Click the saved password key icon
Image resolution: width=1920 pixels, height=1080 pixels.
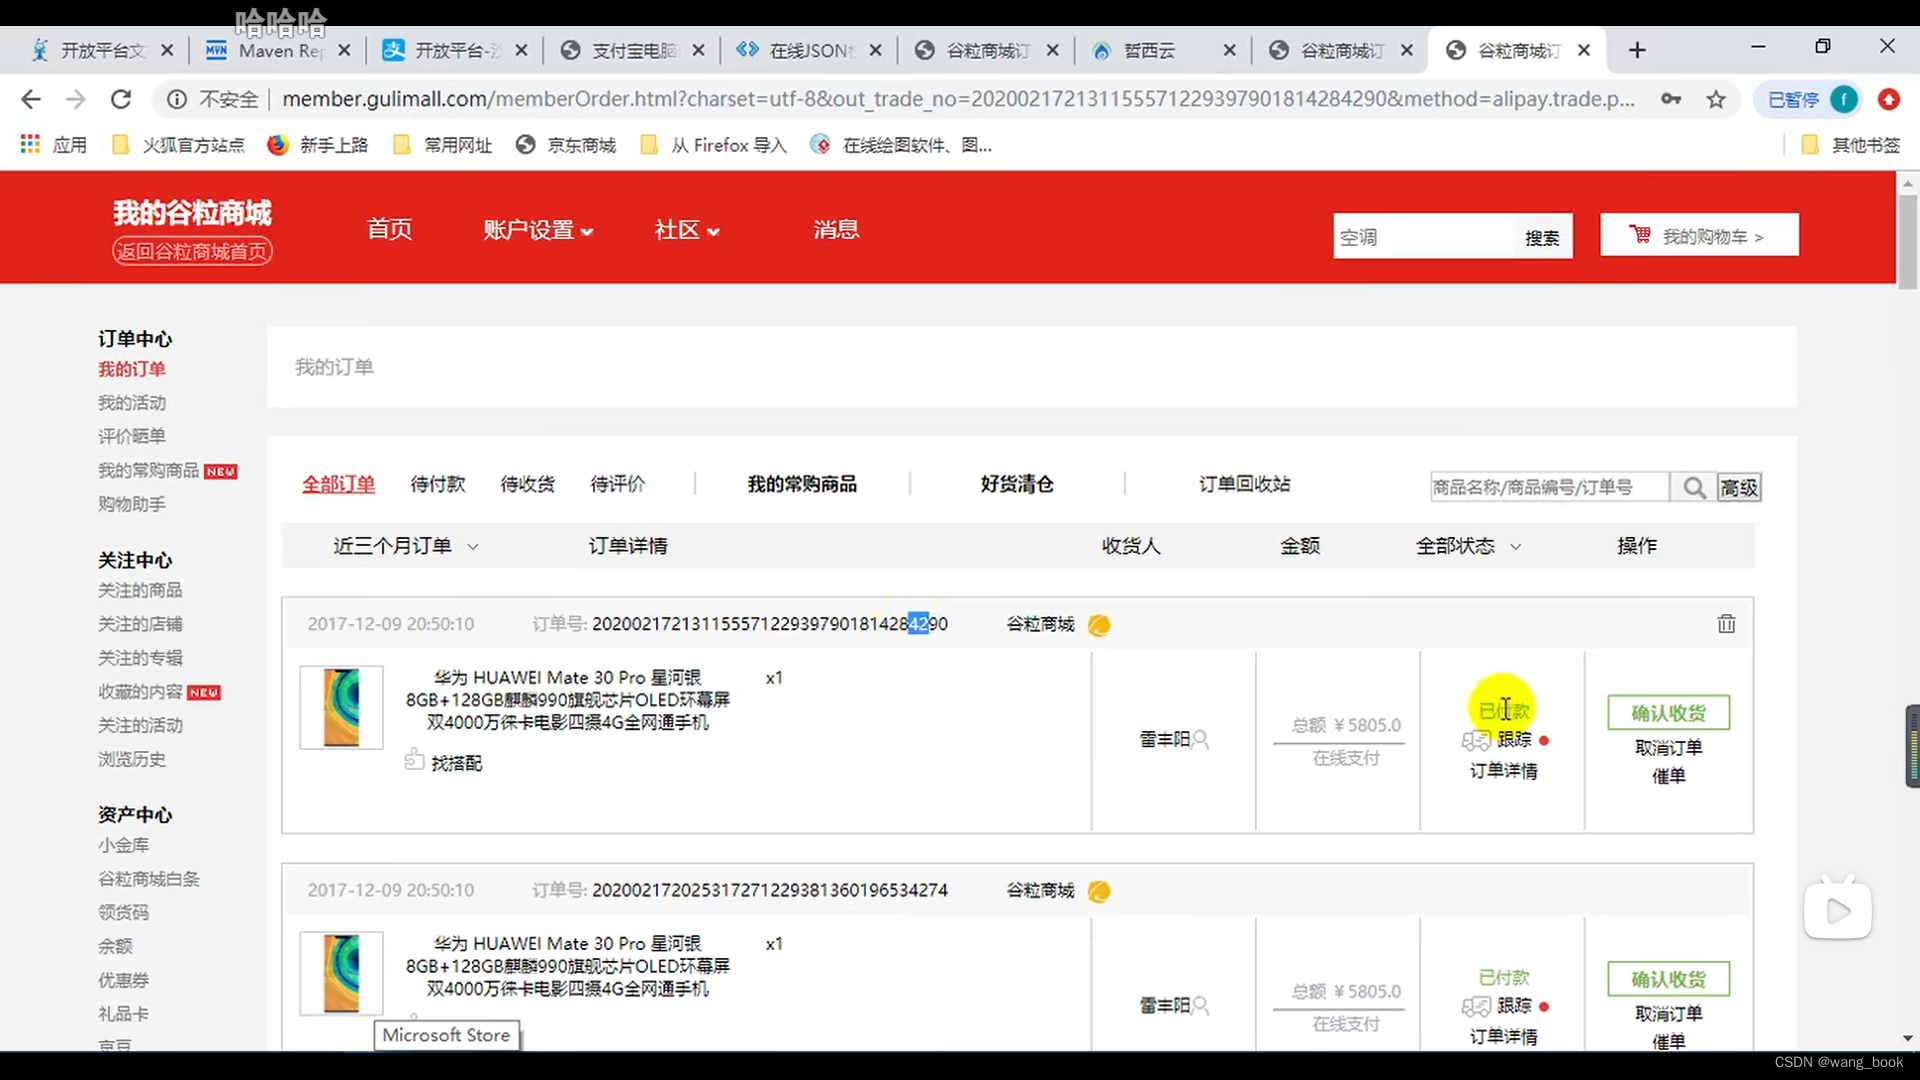click(1671, 99)
